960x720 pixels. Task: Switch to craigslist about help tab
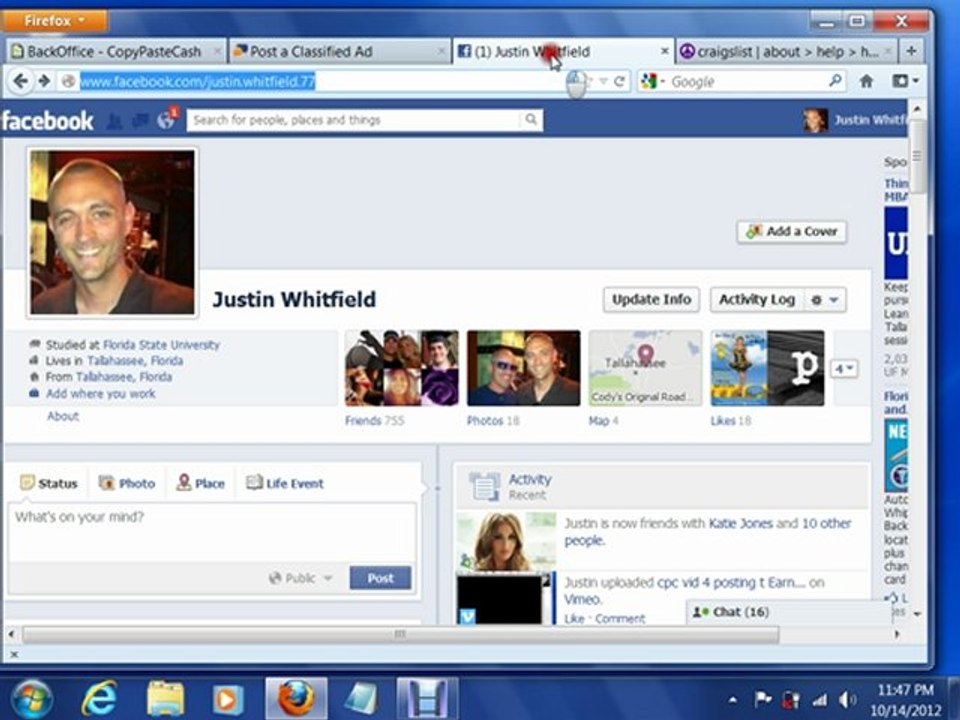787,51
